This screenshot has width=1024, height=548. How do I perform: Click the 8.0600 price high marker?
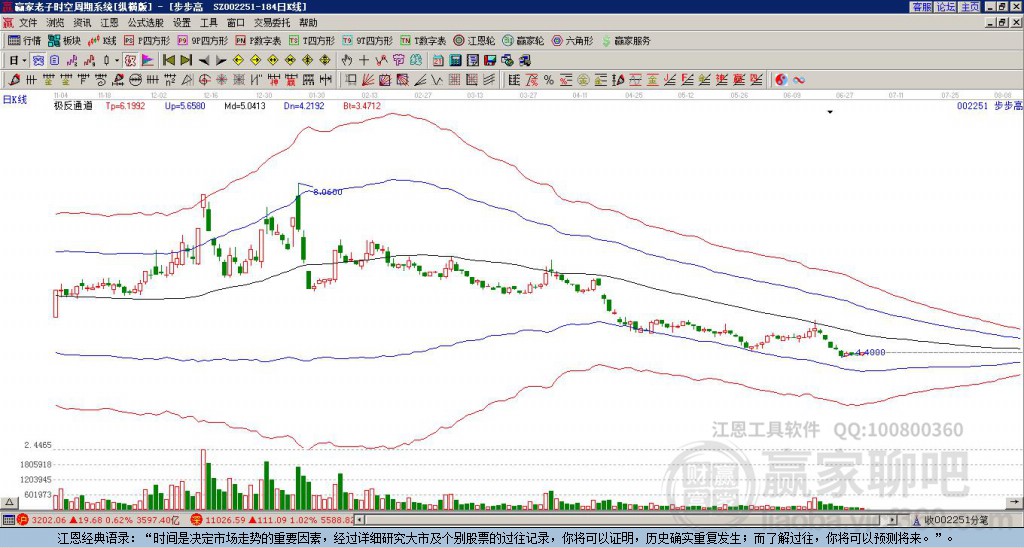[328, 192]
